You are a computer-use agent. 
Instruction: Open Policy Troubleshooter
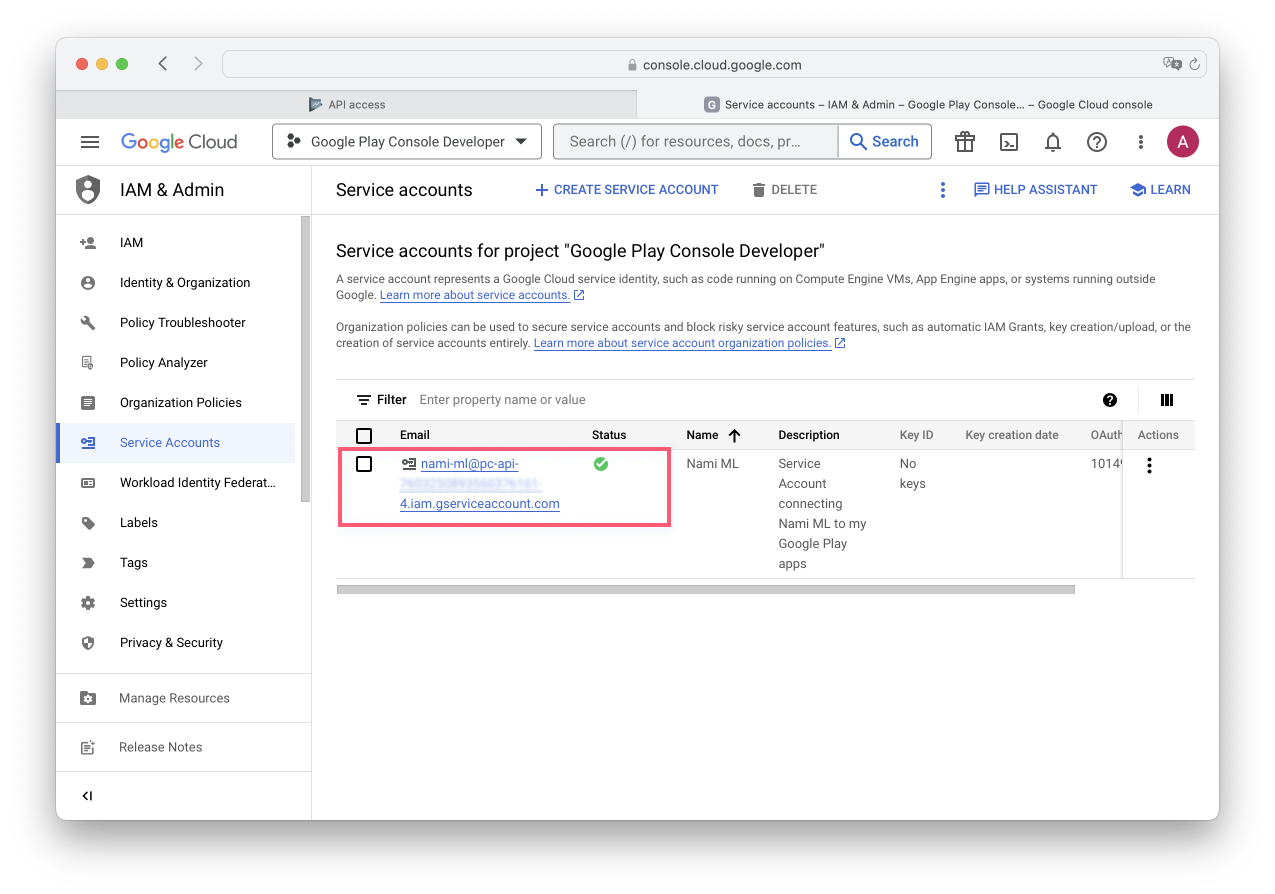pos(176,323)
